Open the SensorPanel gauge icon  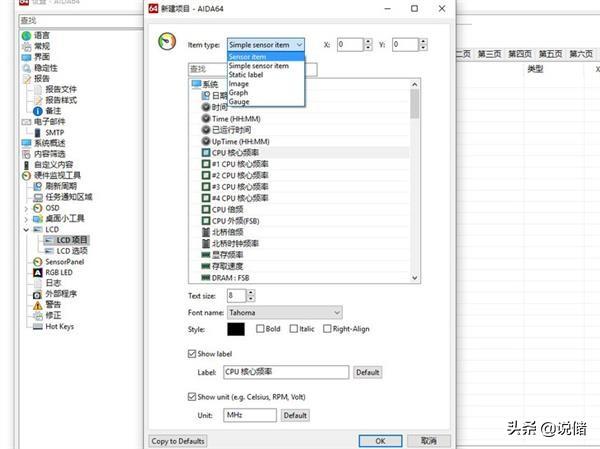coord(38,262)
